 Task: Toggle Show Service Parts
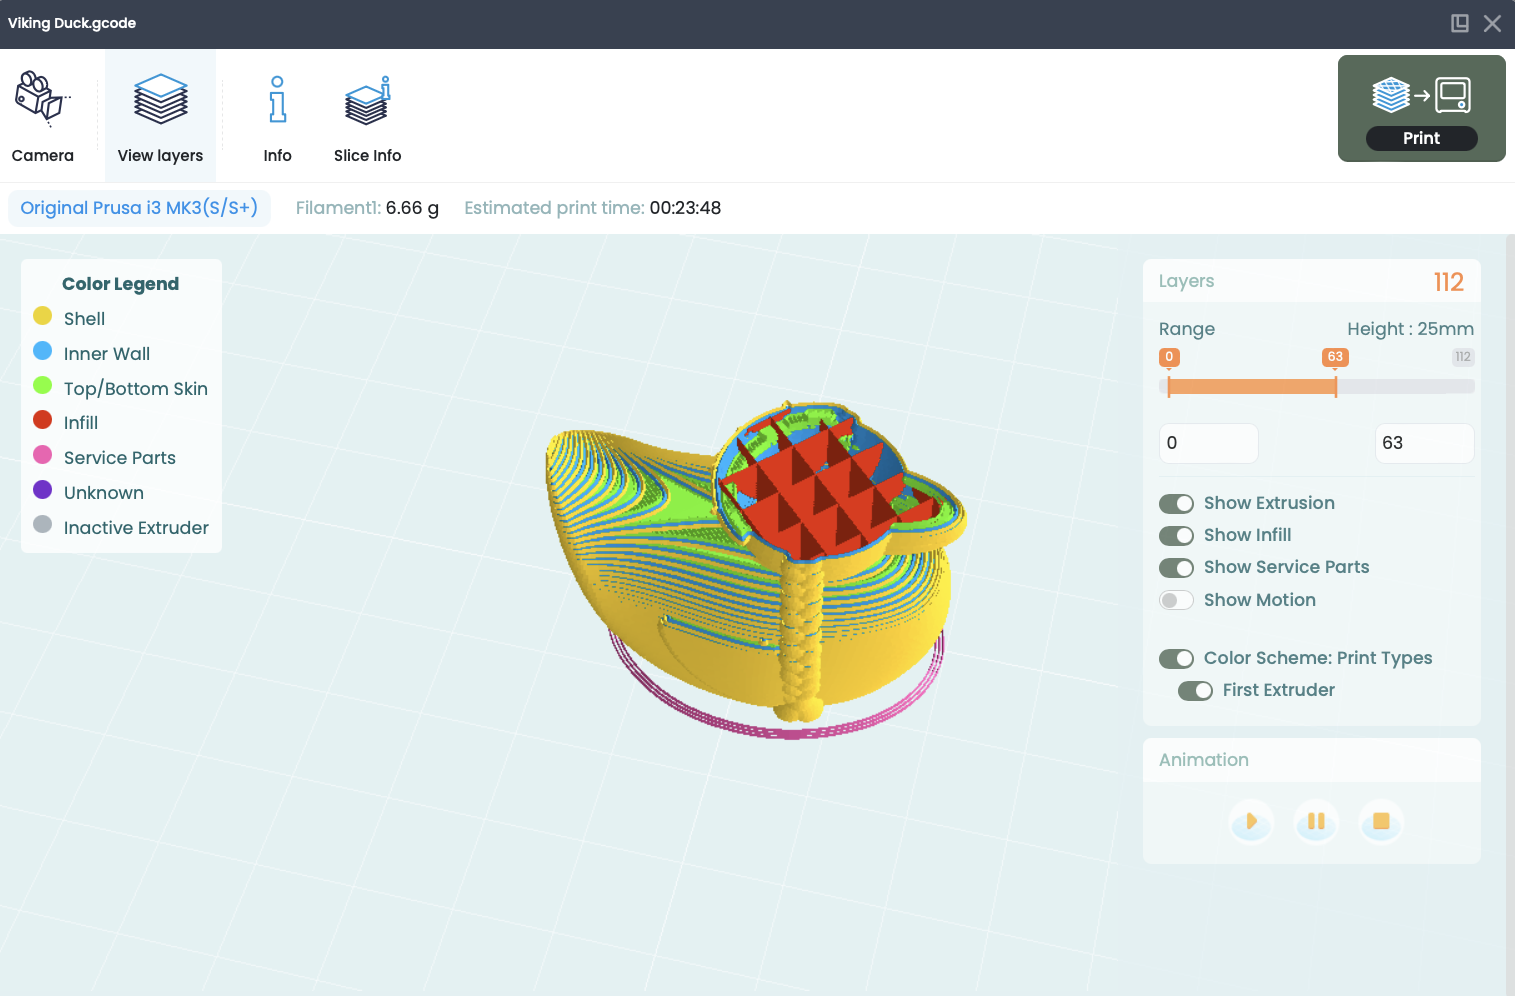[x=1177, y=567]
